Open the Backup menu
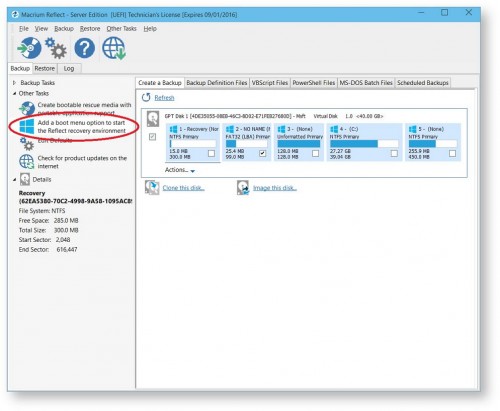 point(64,29)
